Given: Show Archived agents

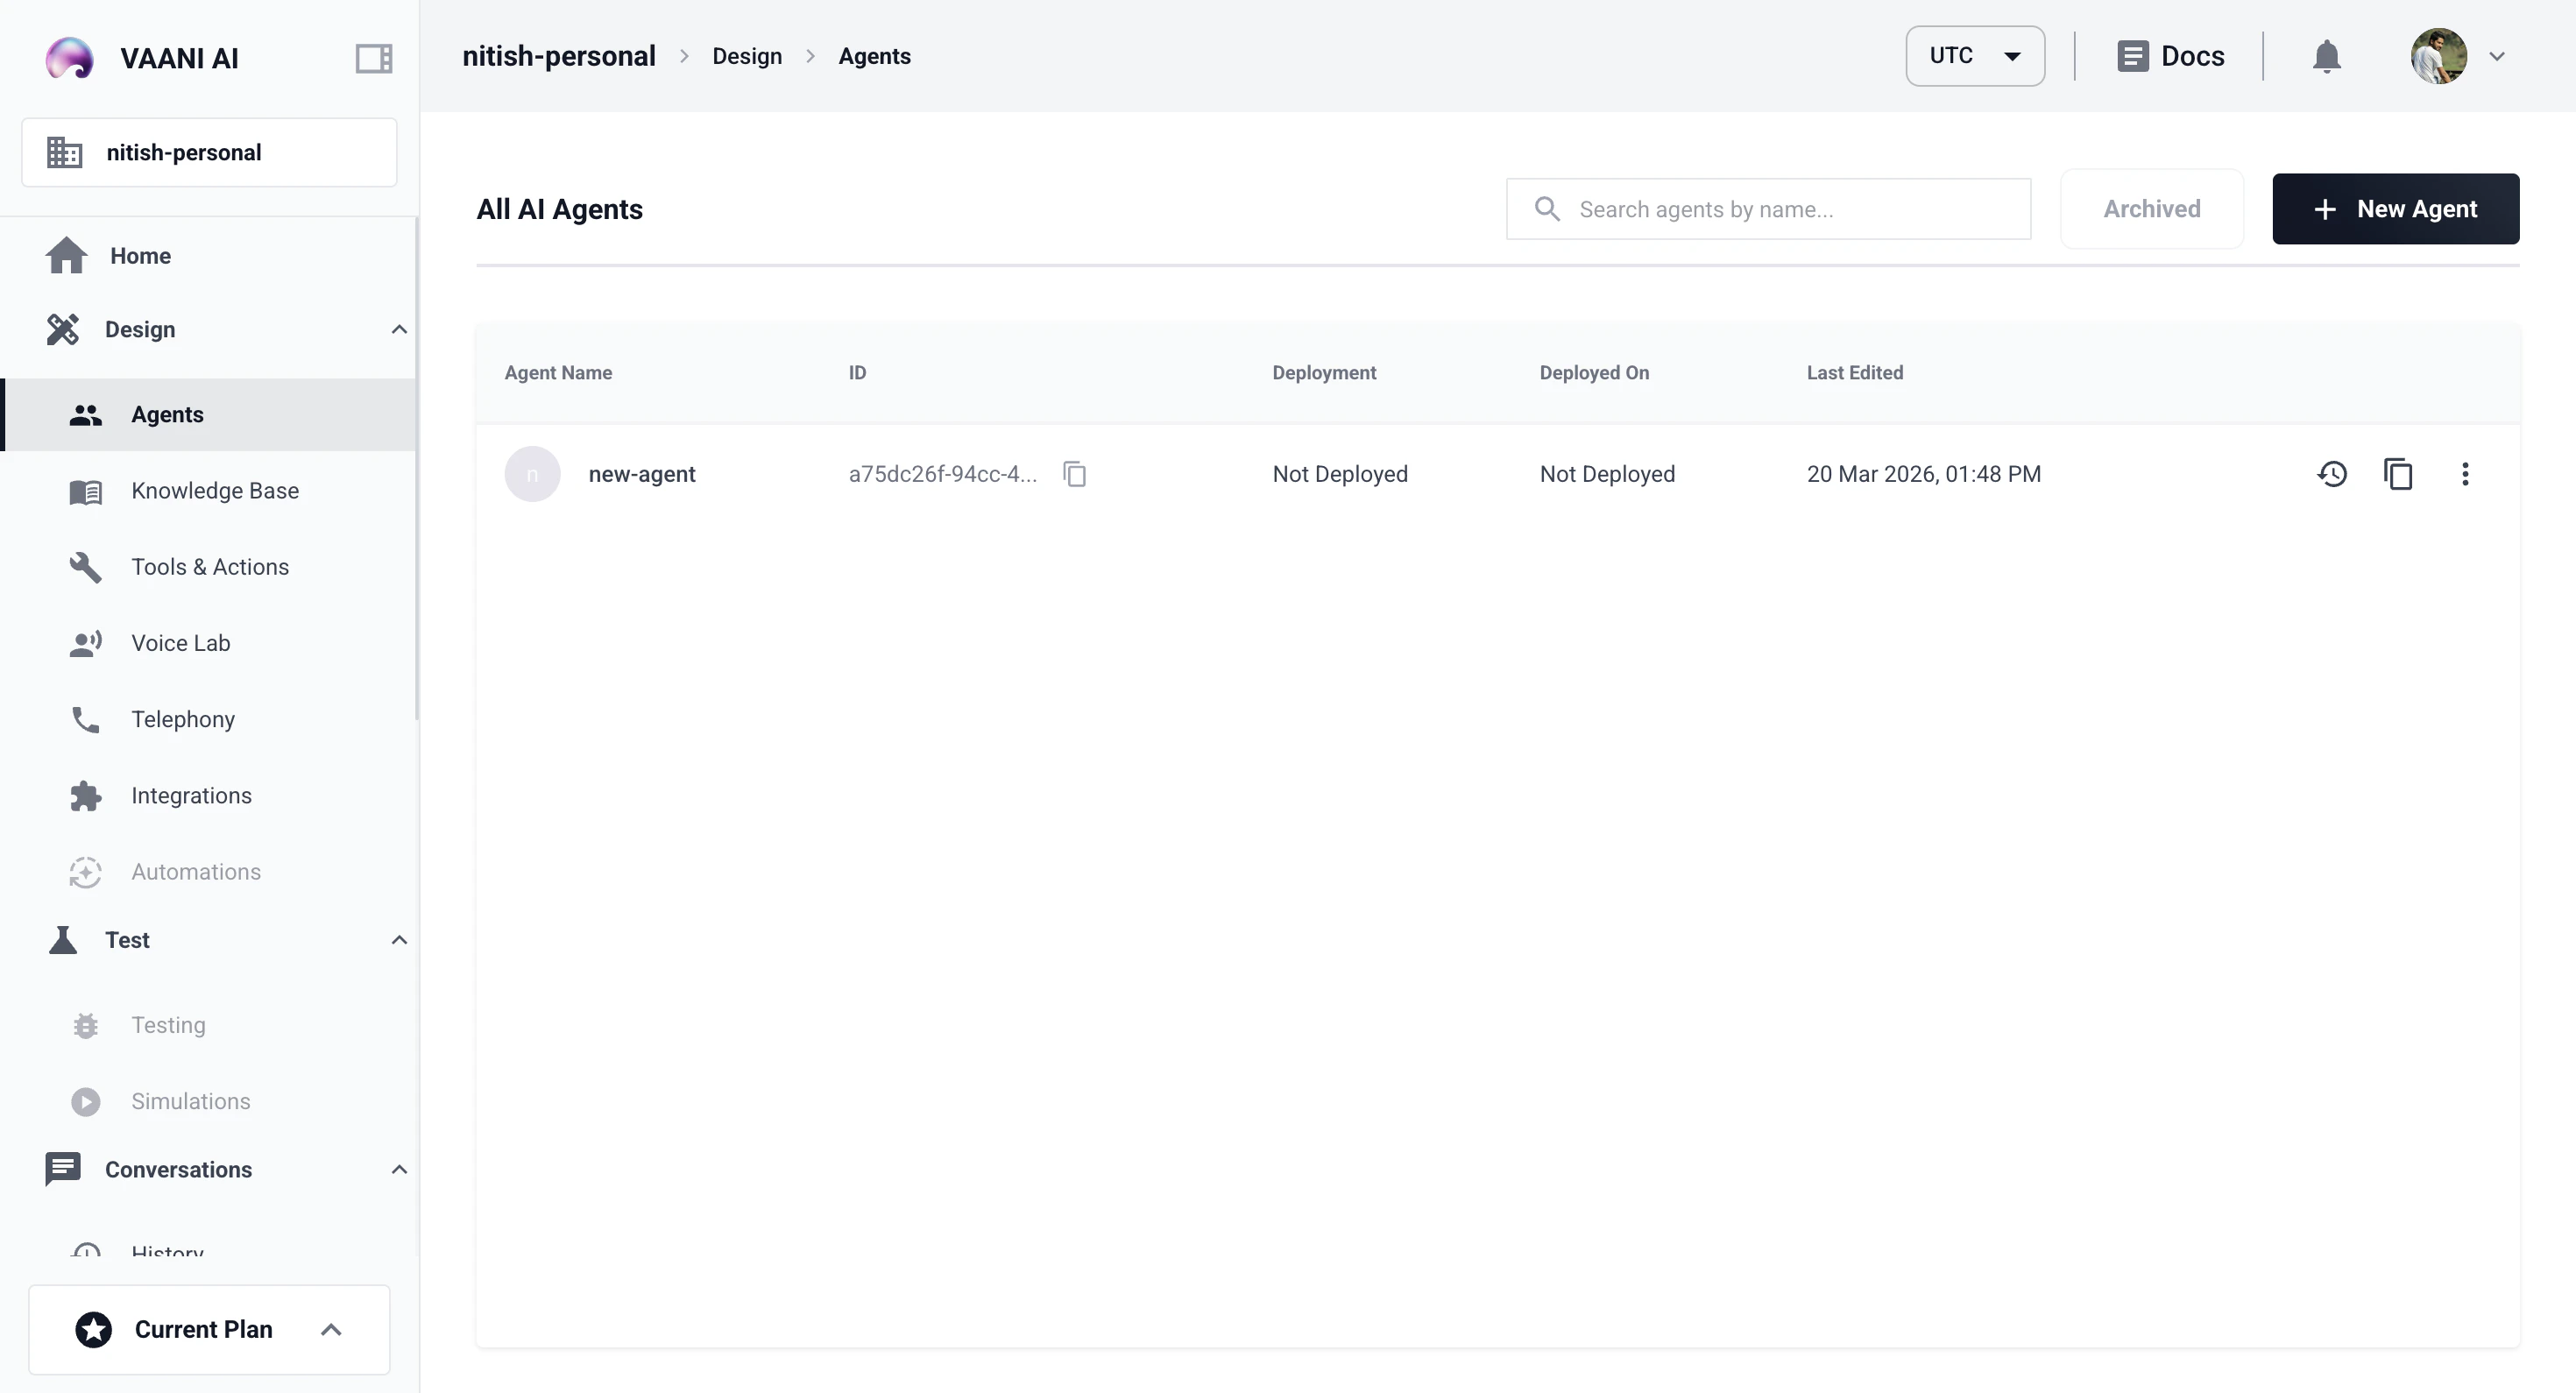Looking at the screenshot, I should (2151, 209).
